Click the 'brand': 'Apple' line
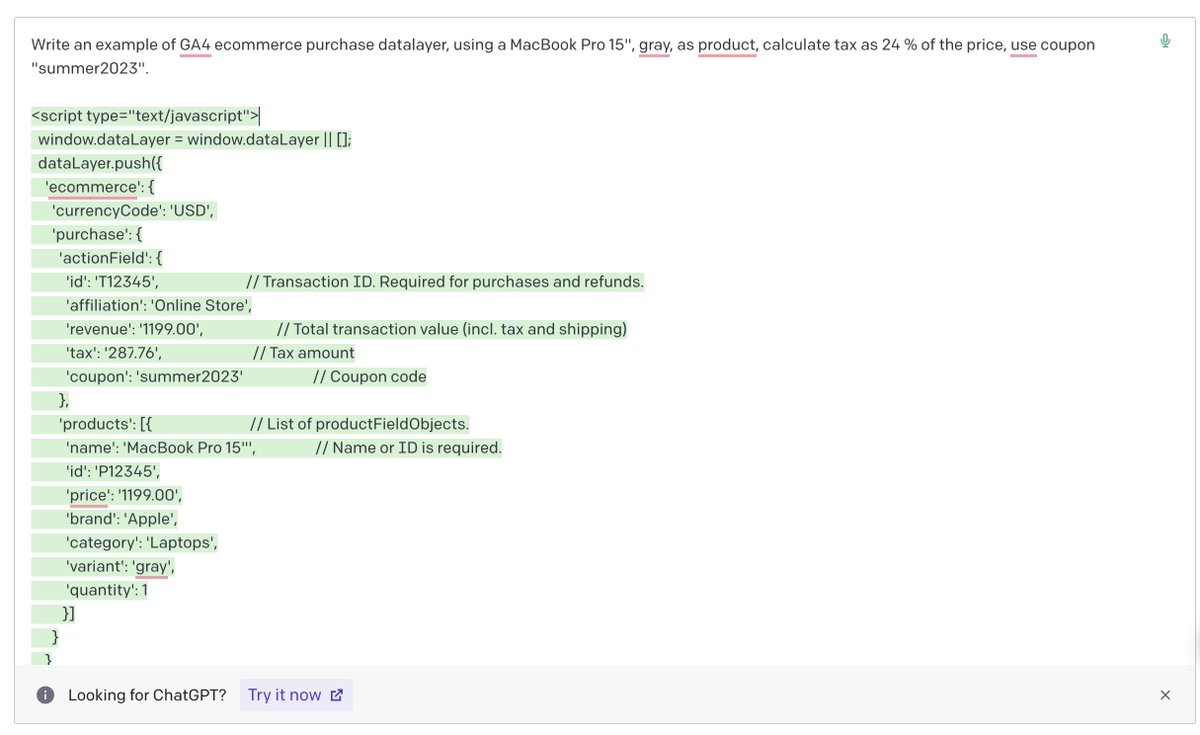 123,519
